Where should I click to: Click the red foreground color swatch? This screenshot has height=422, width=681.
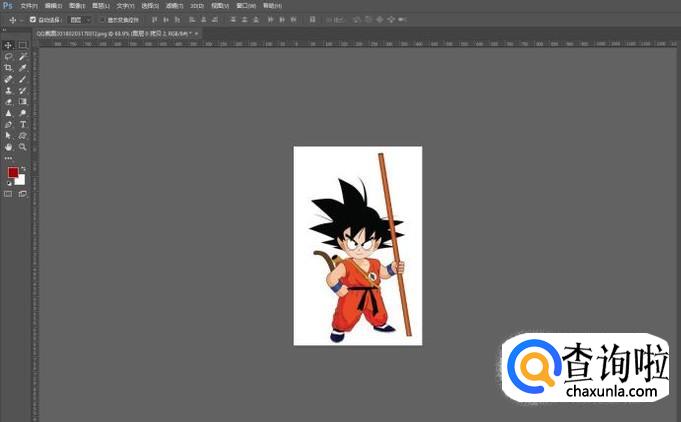[13, 173]
